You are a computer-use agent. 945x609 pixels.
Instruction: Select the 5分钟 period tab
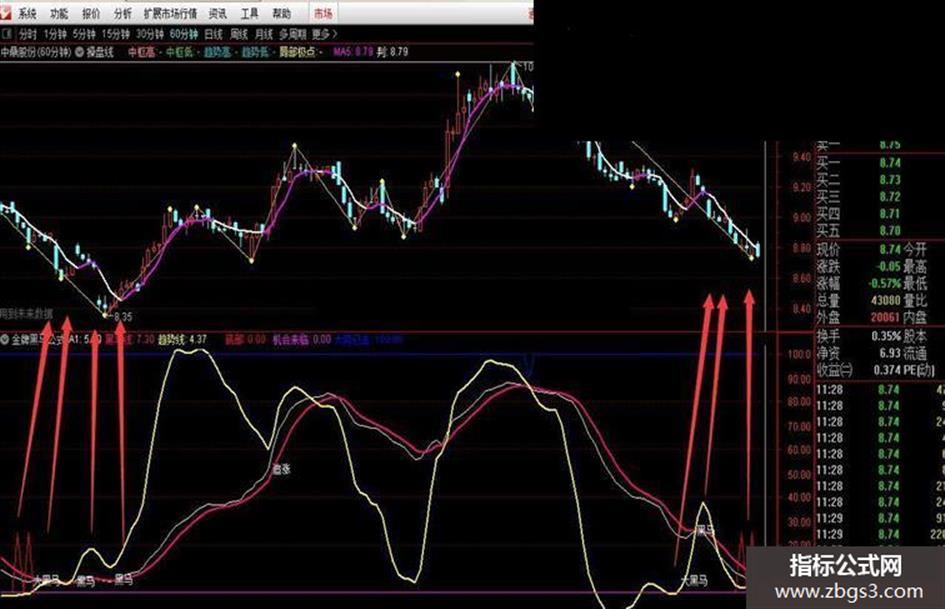coord(84,34)
